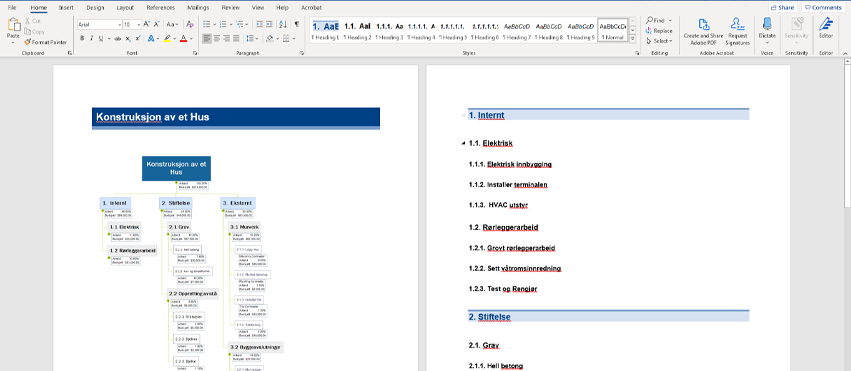Open the font size dropdown
Image resolution: width=851 pixels, height=371 pixels.
(x=139, y=24)
